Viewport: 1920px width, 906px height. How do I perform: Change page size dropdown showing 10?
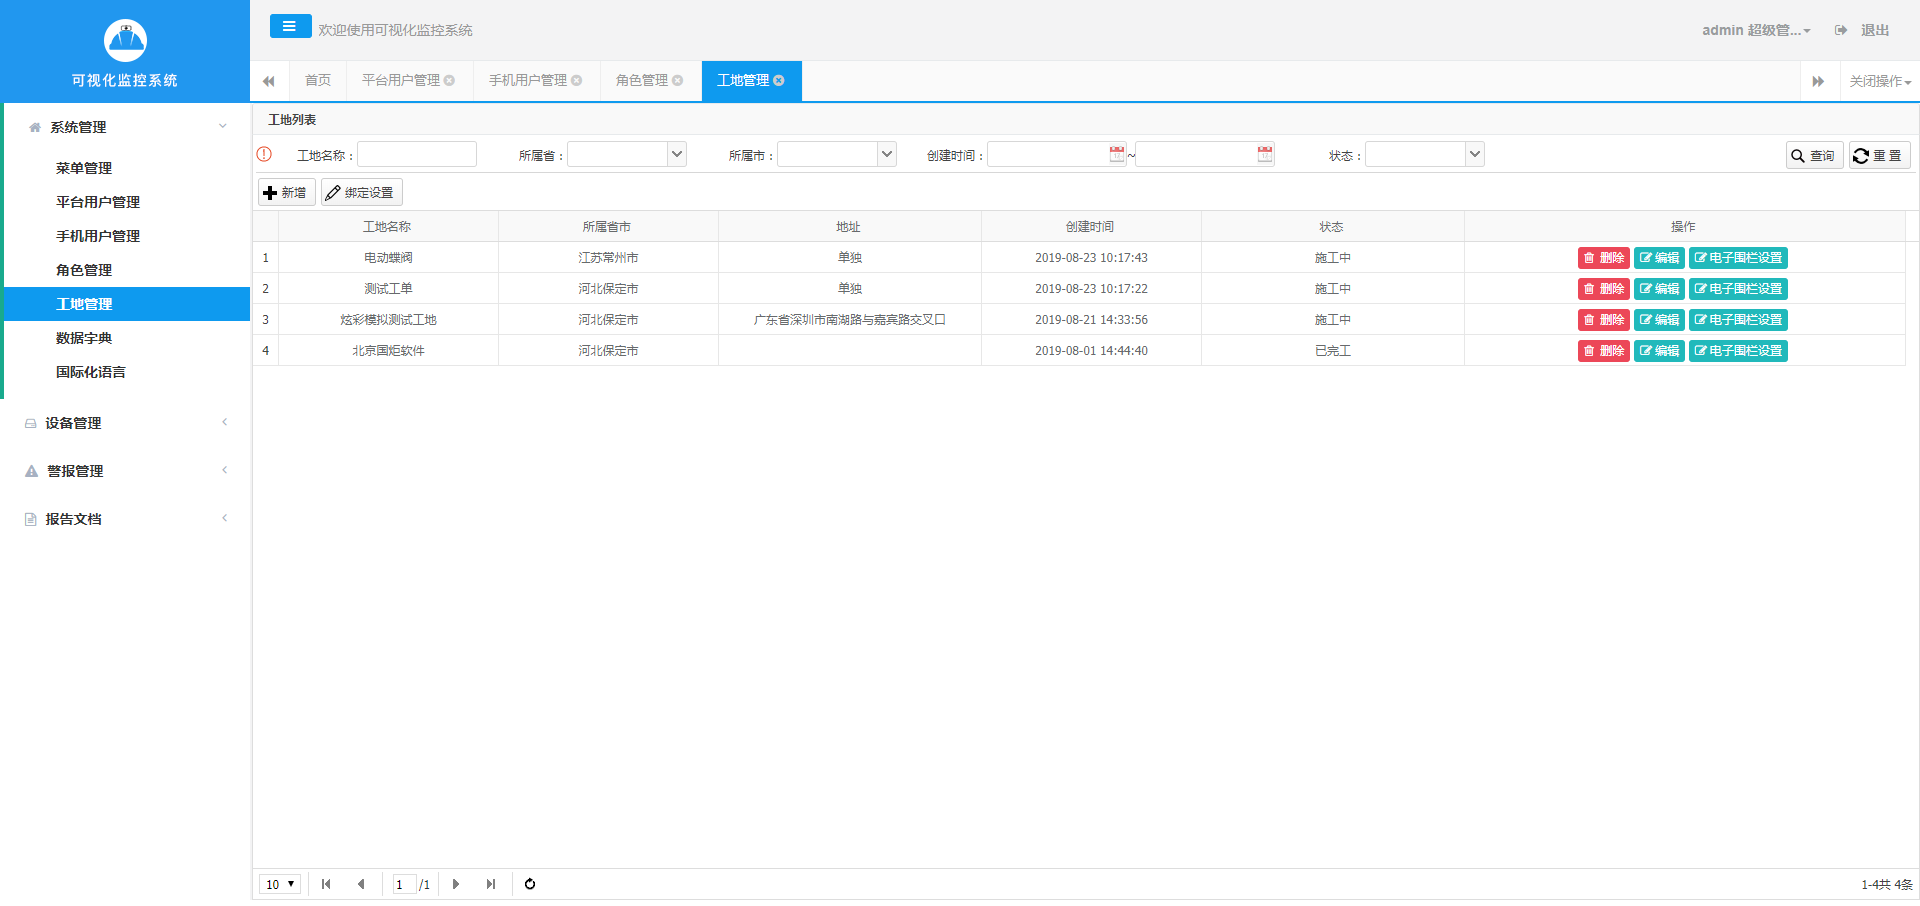tap(280, 884)
